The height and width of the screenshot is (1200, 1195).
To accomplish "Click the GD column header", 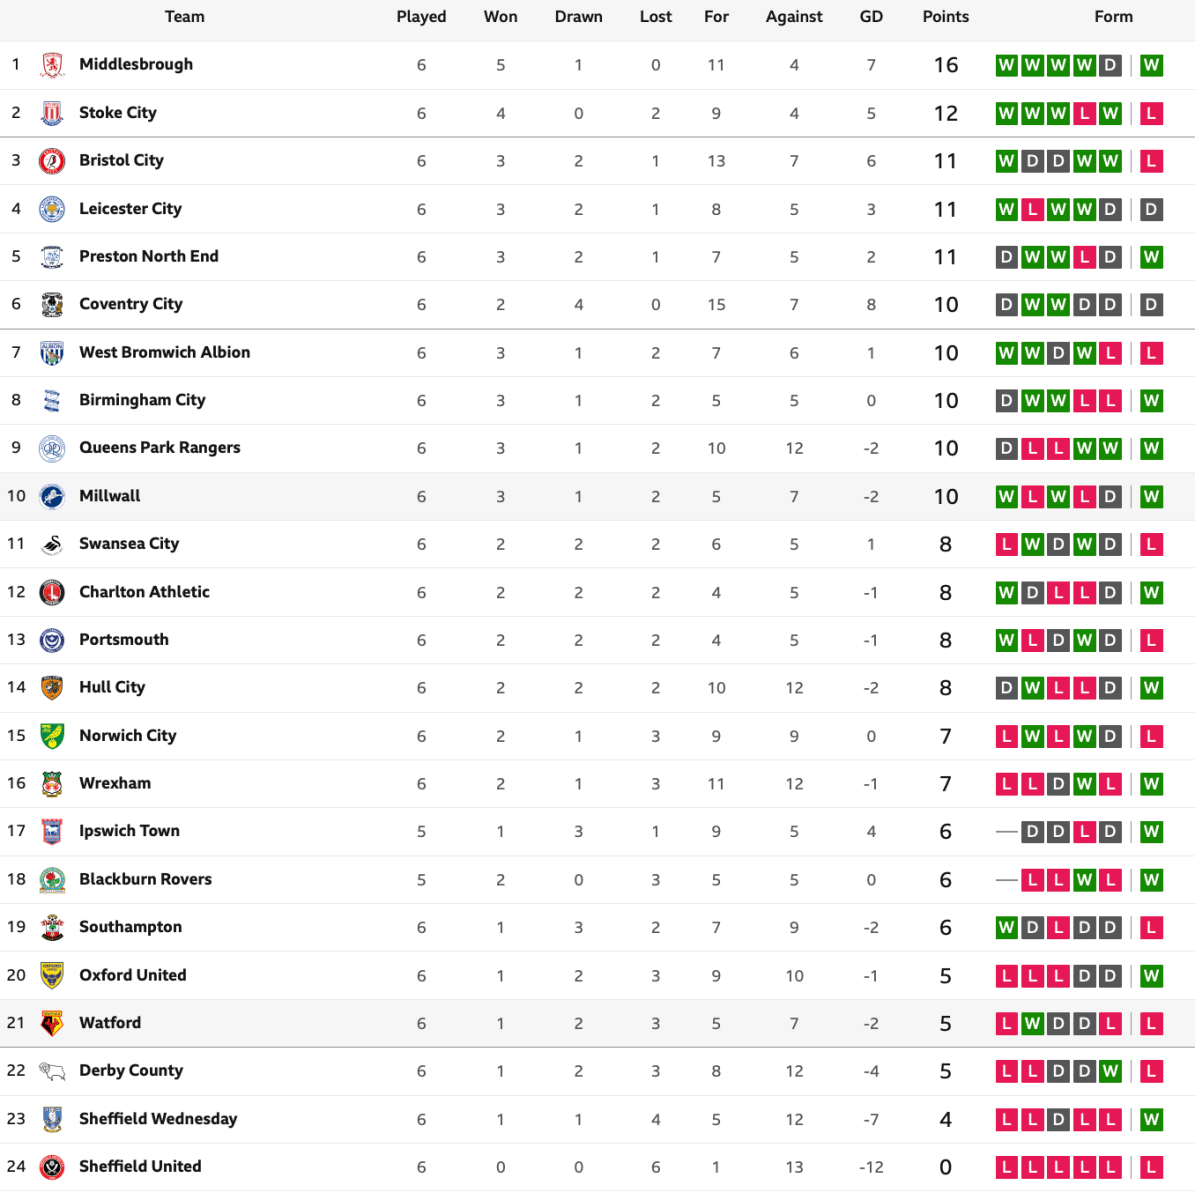I will [871, 17].
